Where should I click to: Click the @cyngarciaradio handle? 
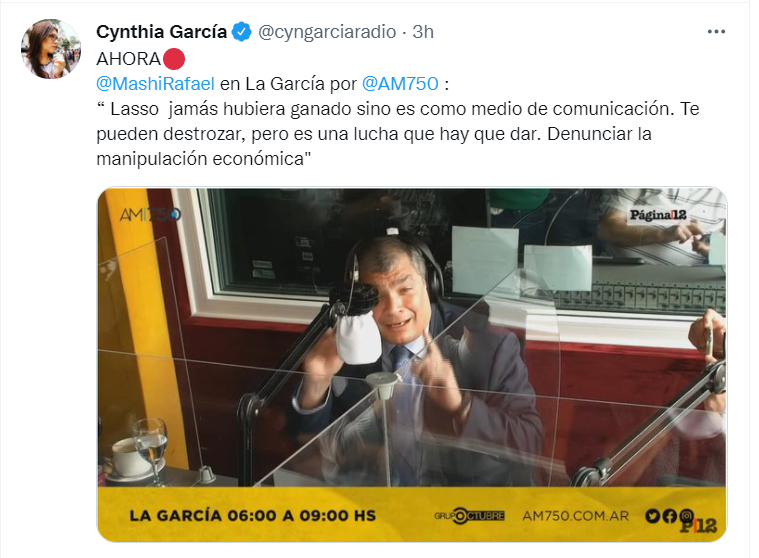[x=327, y=32]
